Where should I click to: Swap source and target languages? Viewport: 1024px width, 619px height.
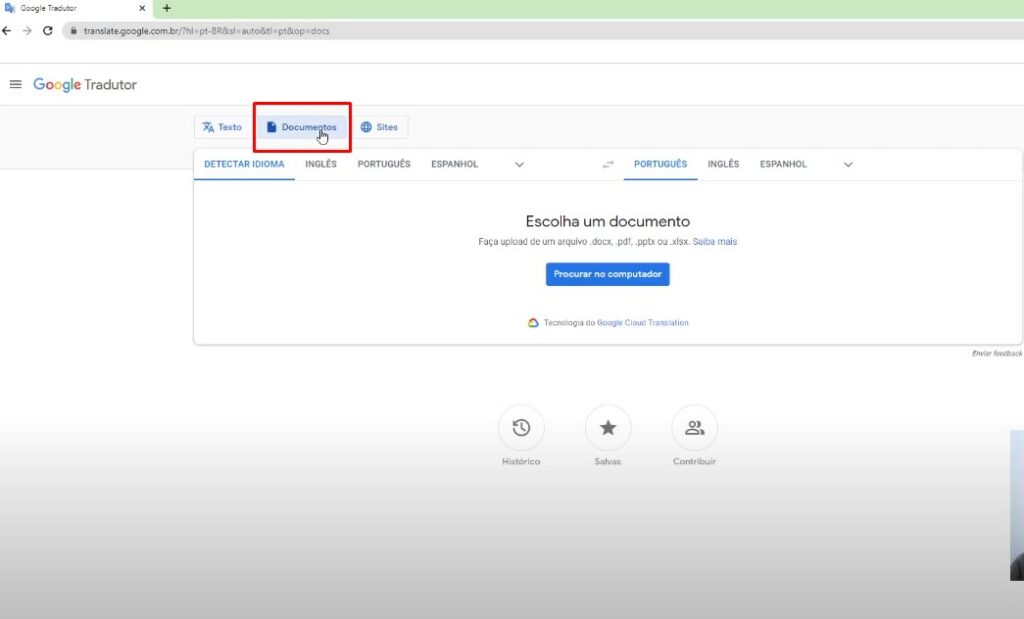(x=608, y=164)
